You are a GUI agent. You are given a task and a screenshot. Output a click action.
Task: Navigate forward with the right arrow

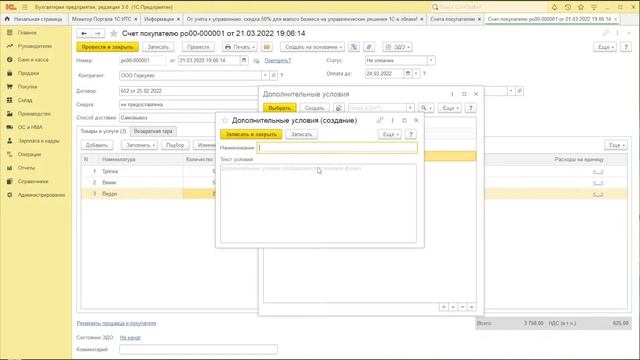pyautogui.click(x=97, y=33)
